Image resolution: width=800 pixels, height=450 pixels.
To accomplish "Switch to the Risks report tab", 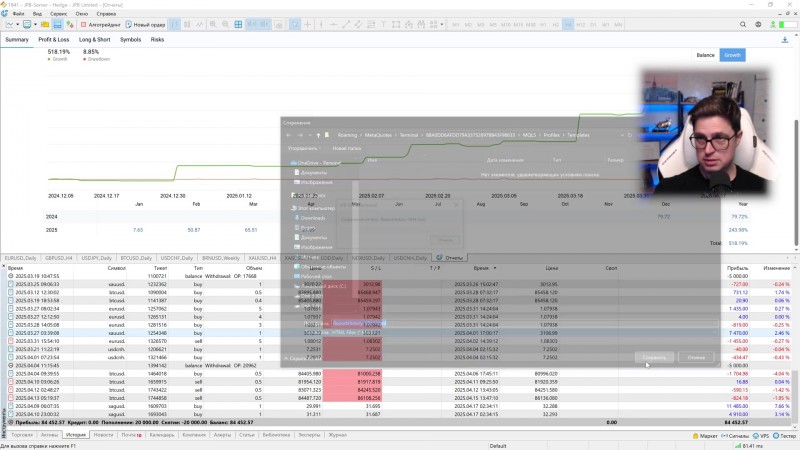I will point(157,40).
